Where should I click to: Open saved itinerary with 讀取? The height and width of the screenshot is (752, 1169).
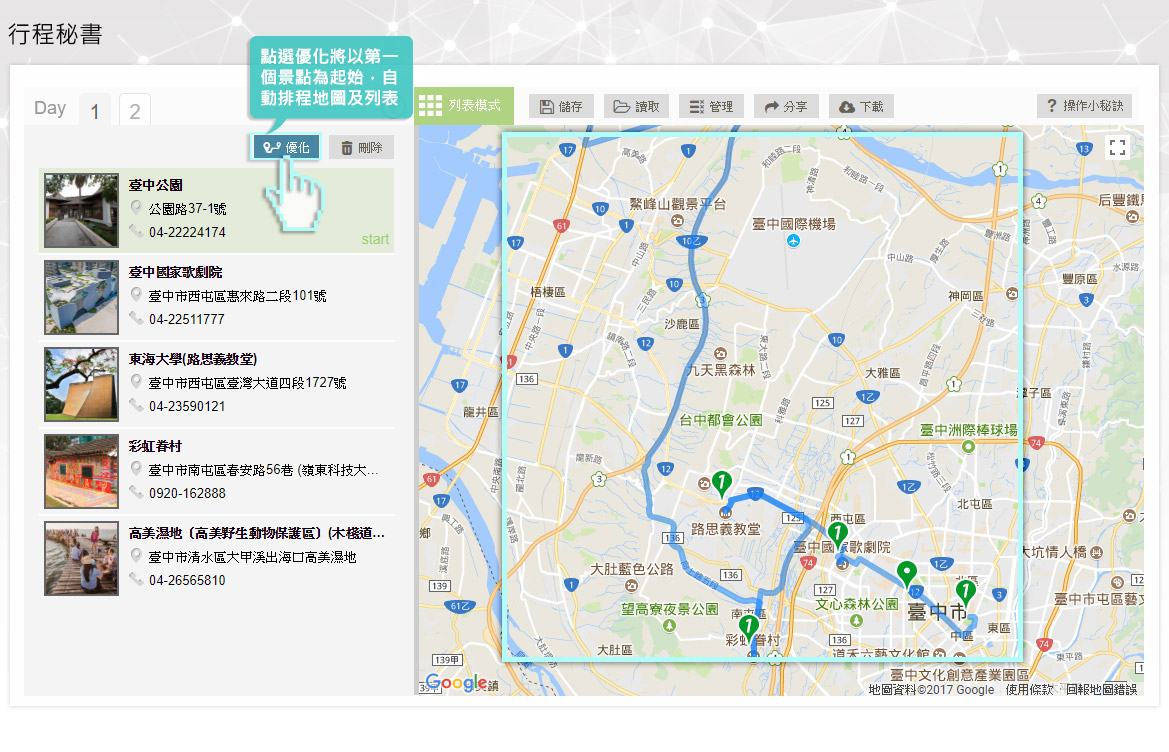[637, 107]
